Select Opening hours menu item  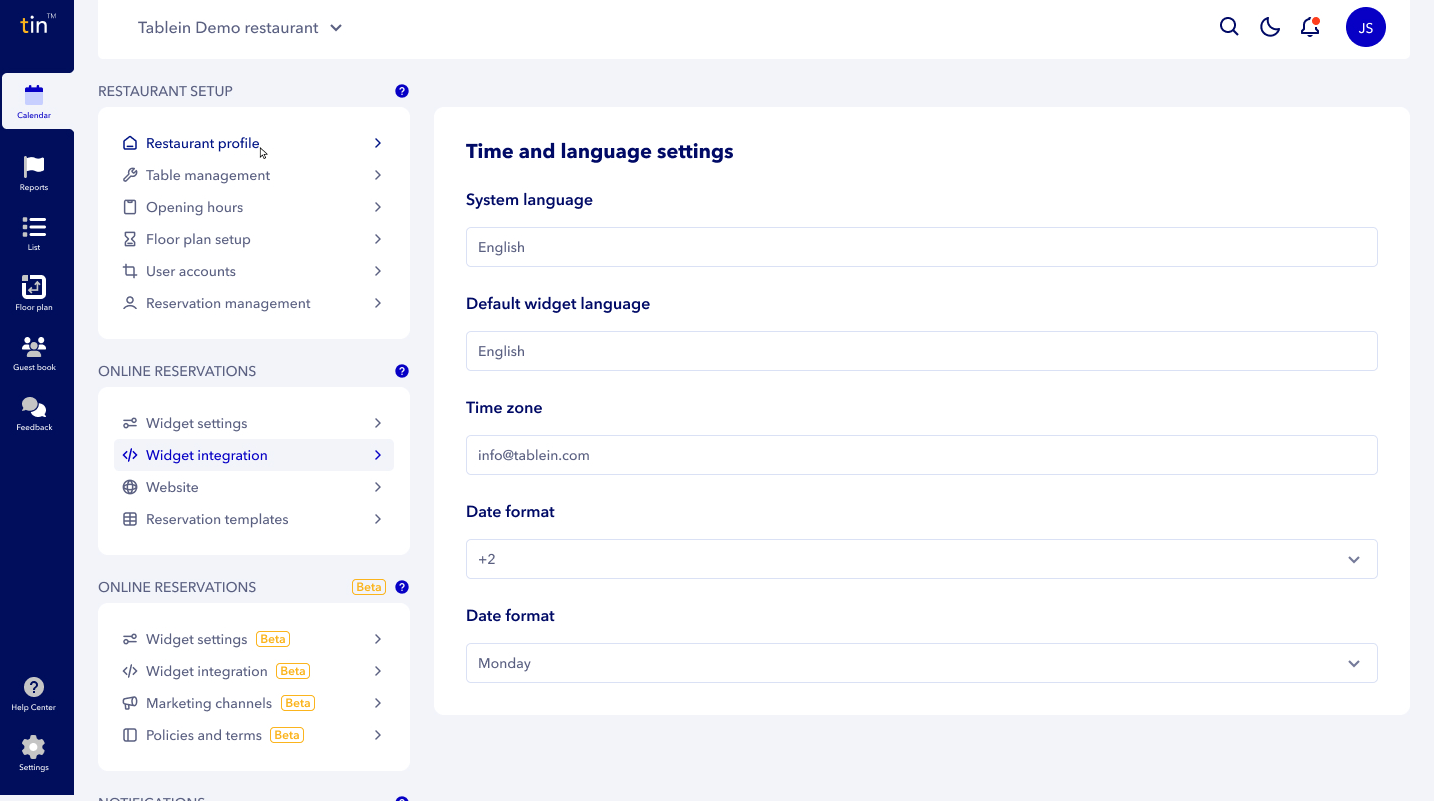click(254, 207)
